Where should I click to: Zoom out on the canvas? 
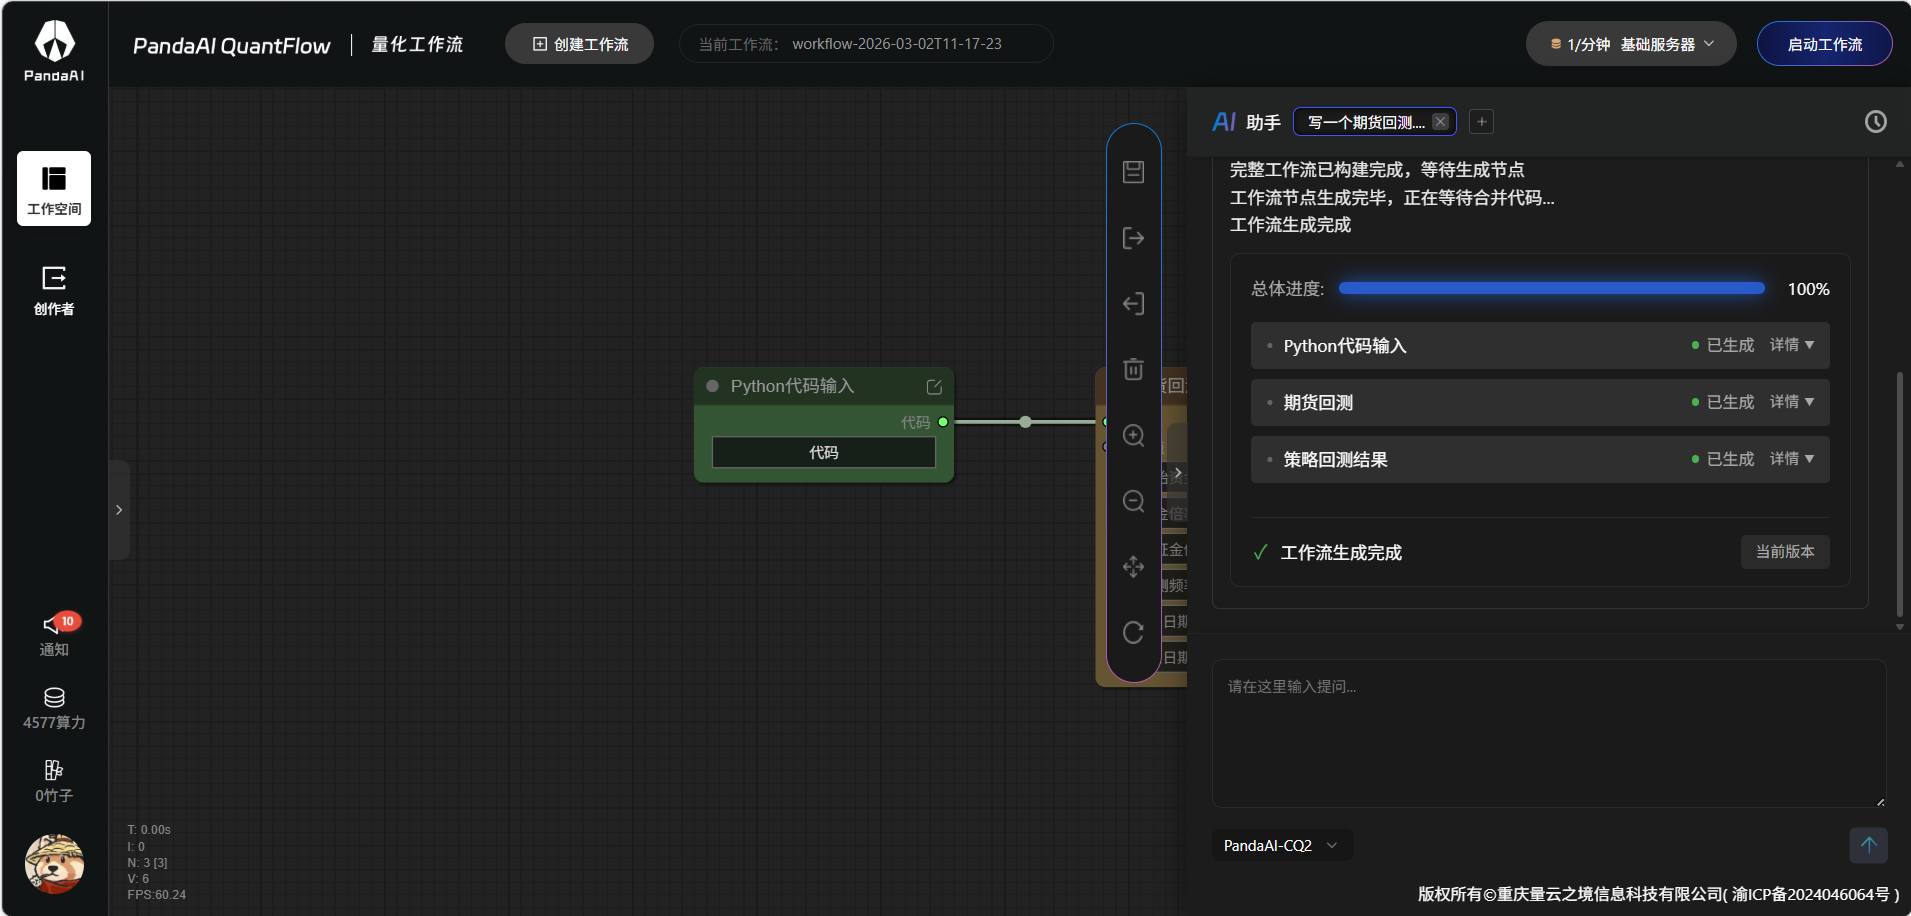point(1133,501)
